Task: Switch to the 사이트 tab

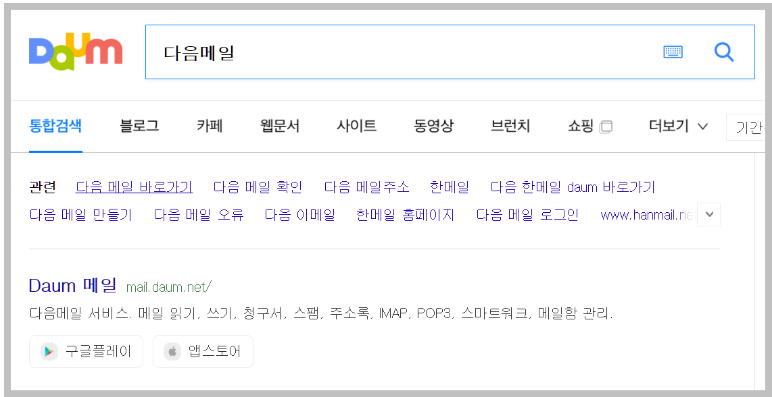Action: click(356, 127)
